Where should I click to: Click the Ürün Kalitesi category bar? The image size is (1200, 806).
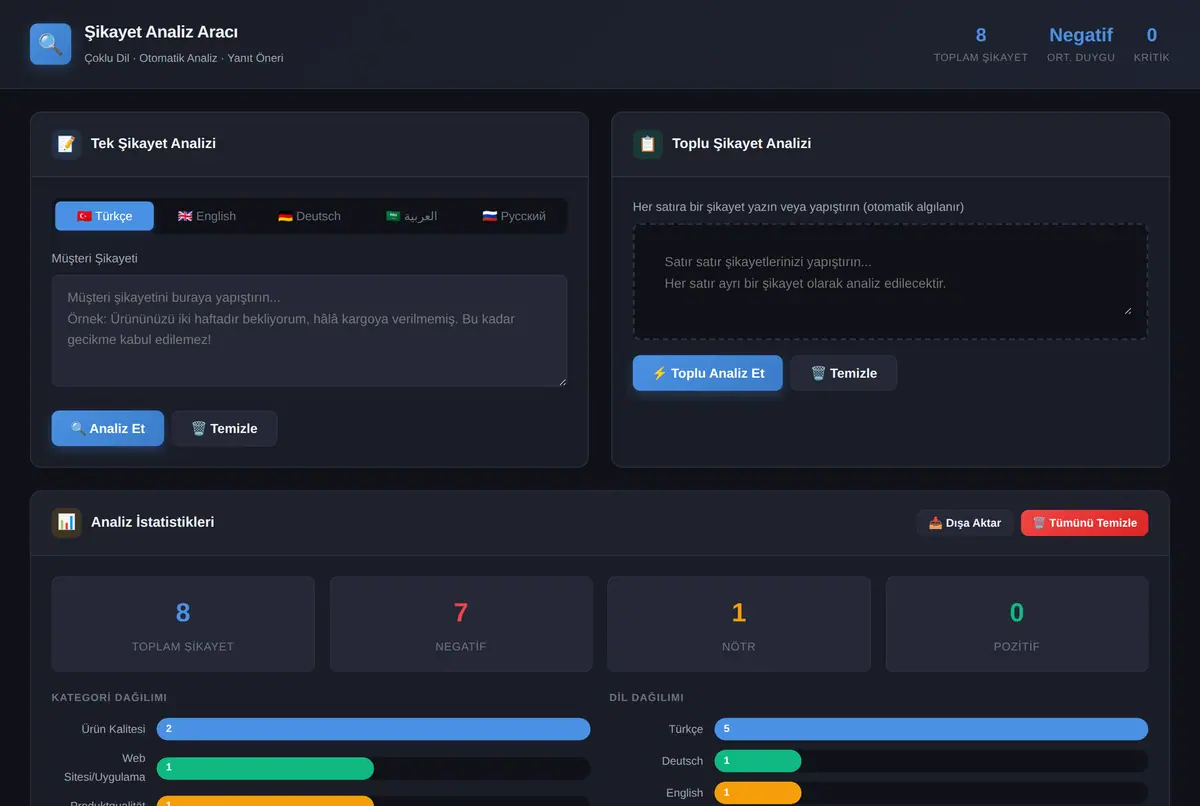coord(373,729)
